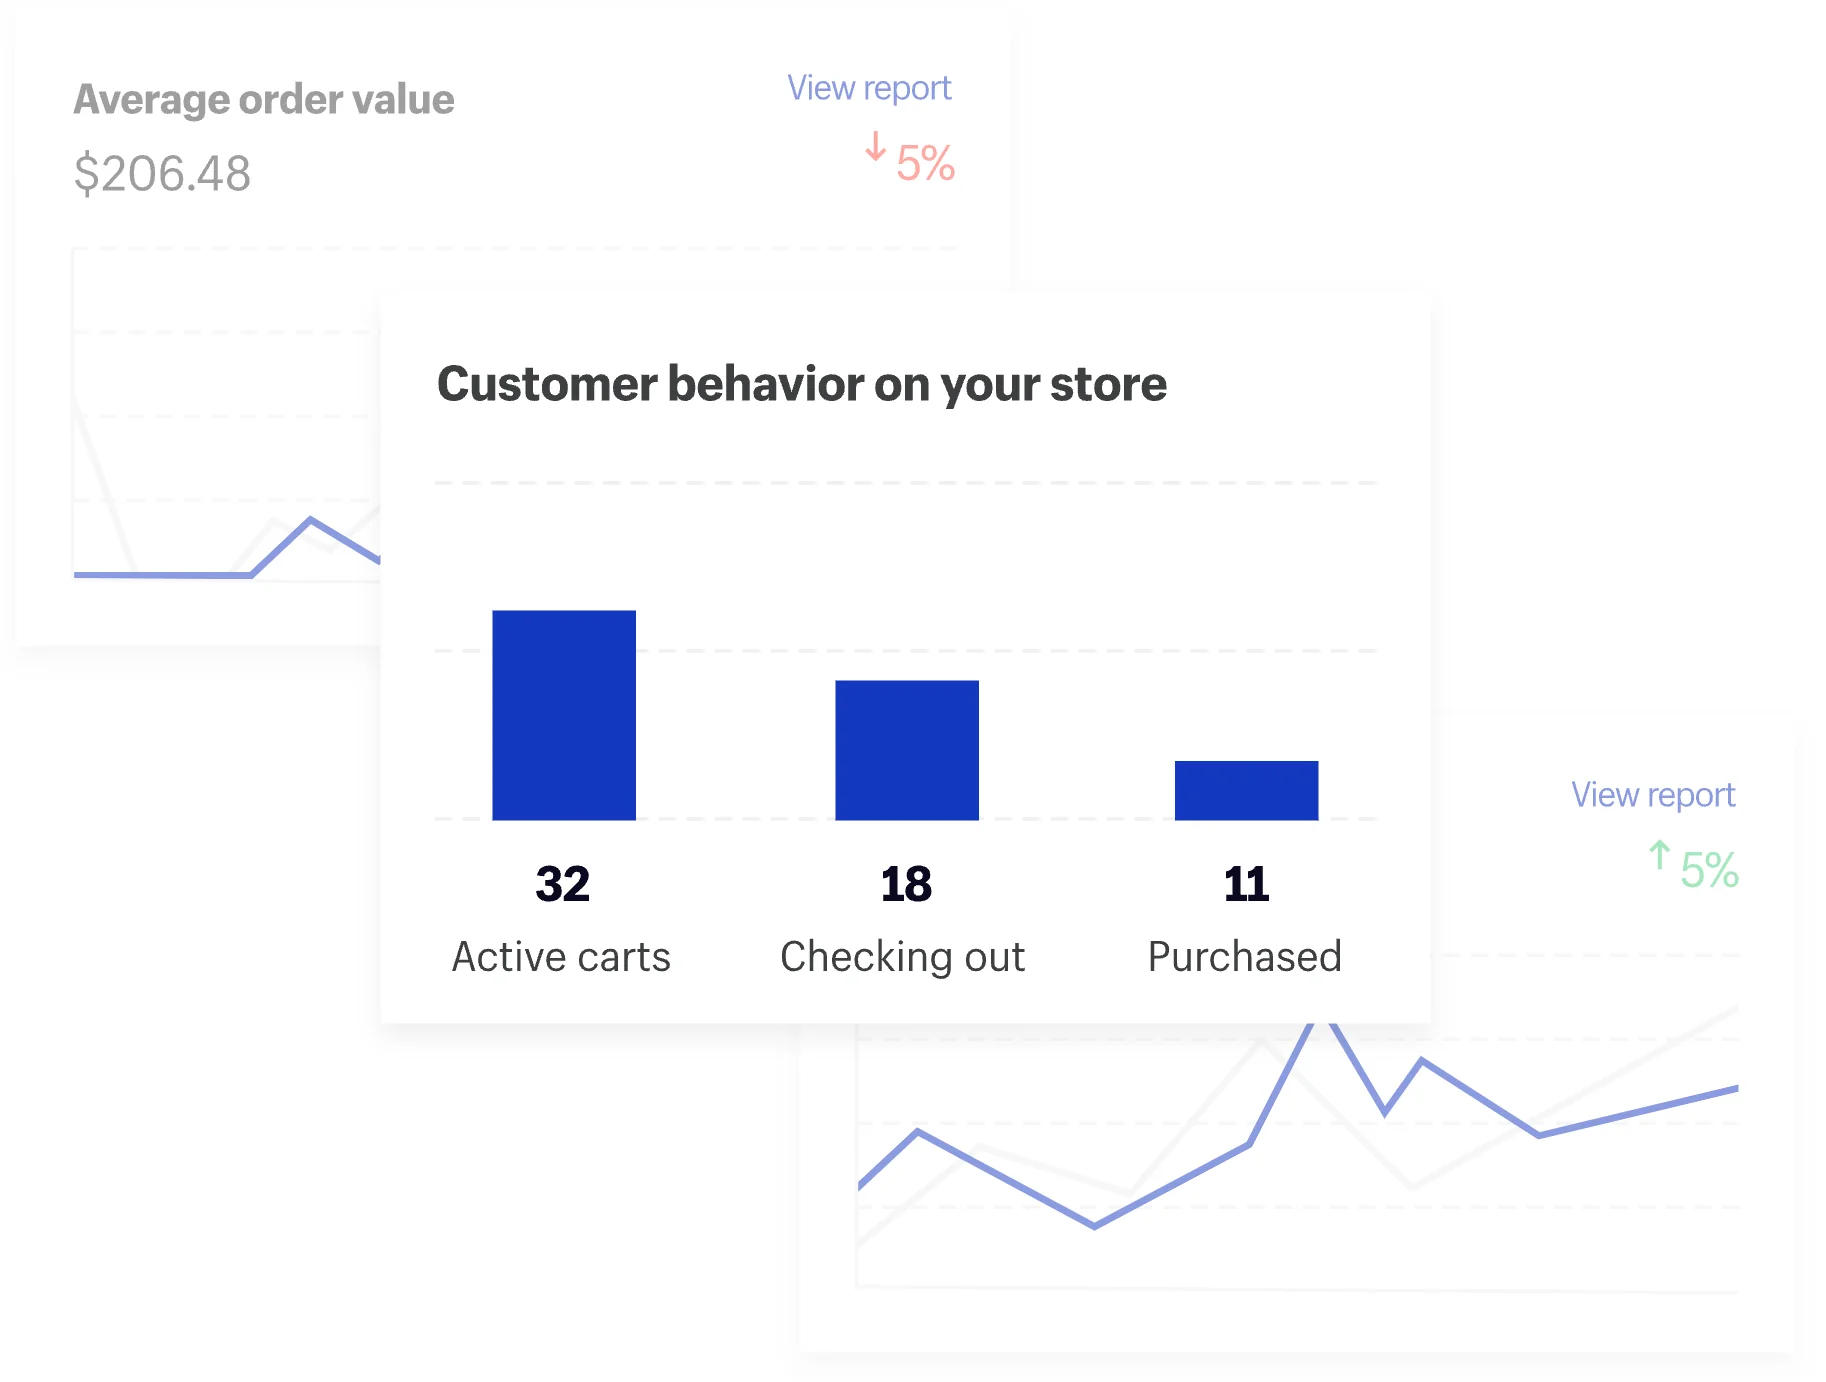This screenshot has width=1826, height=1382.
Task: Click the red 5% decrease indicator
Action: [925, 164]
